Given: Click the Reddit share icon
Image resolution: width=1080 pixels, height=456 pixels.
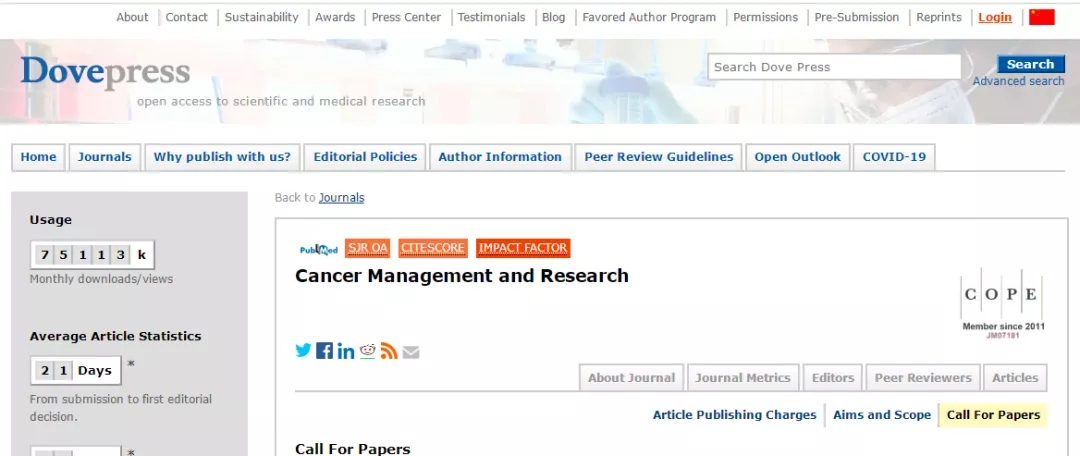Looking at the screenshot, I should click(368, 350).
